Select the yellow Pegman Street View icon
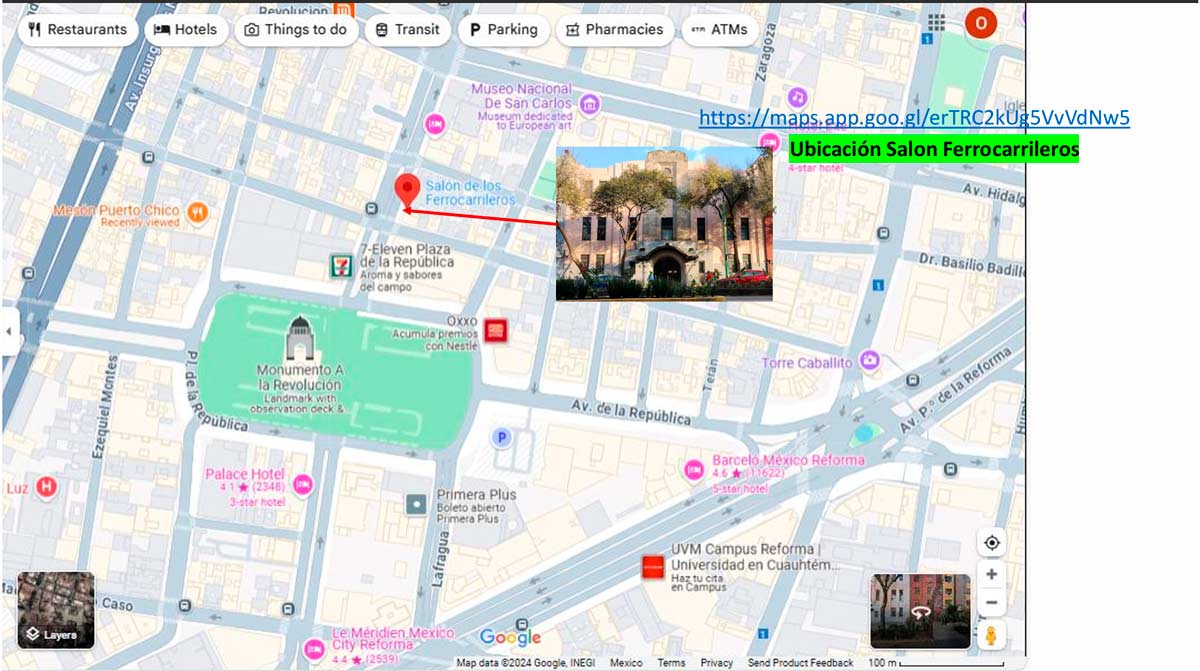The width and height of the screenshot is (1200, 671). click(991, 636)
